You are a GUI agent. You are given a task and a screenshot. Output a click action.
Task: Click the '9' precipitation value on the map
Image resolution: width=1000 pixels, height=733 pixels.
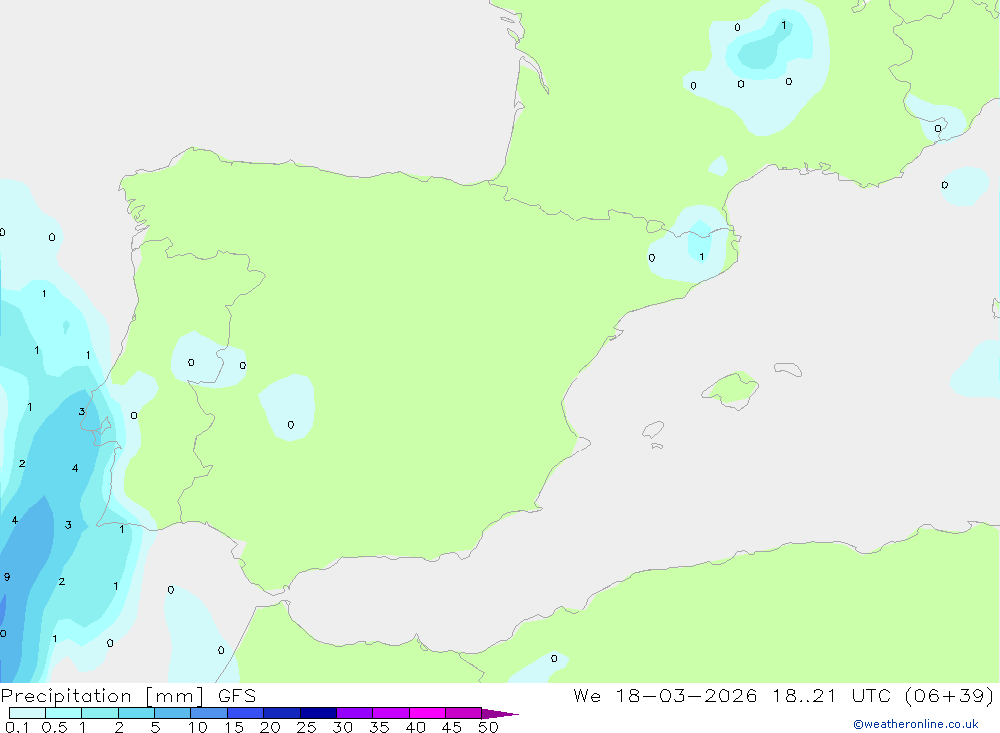pos(7,577)
